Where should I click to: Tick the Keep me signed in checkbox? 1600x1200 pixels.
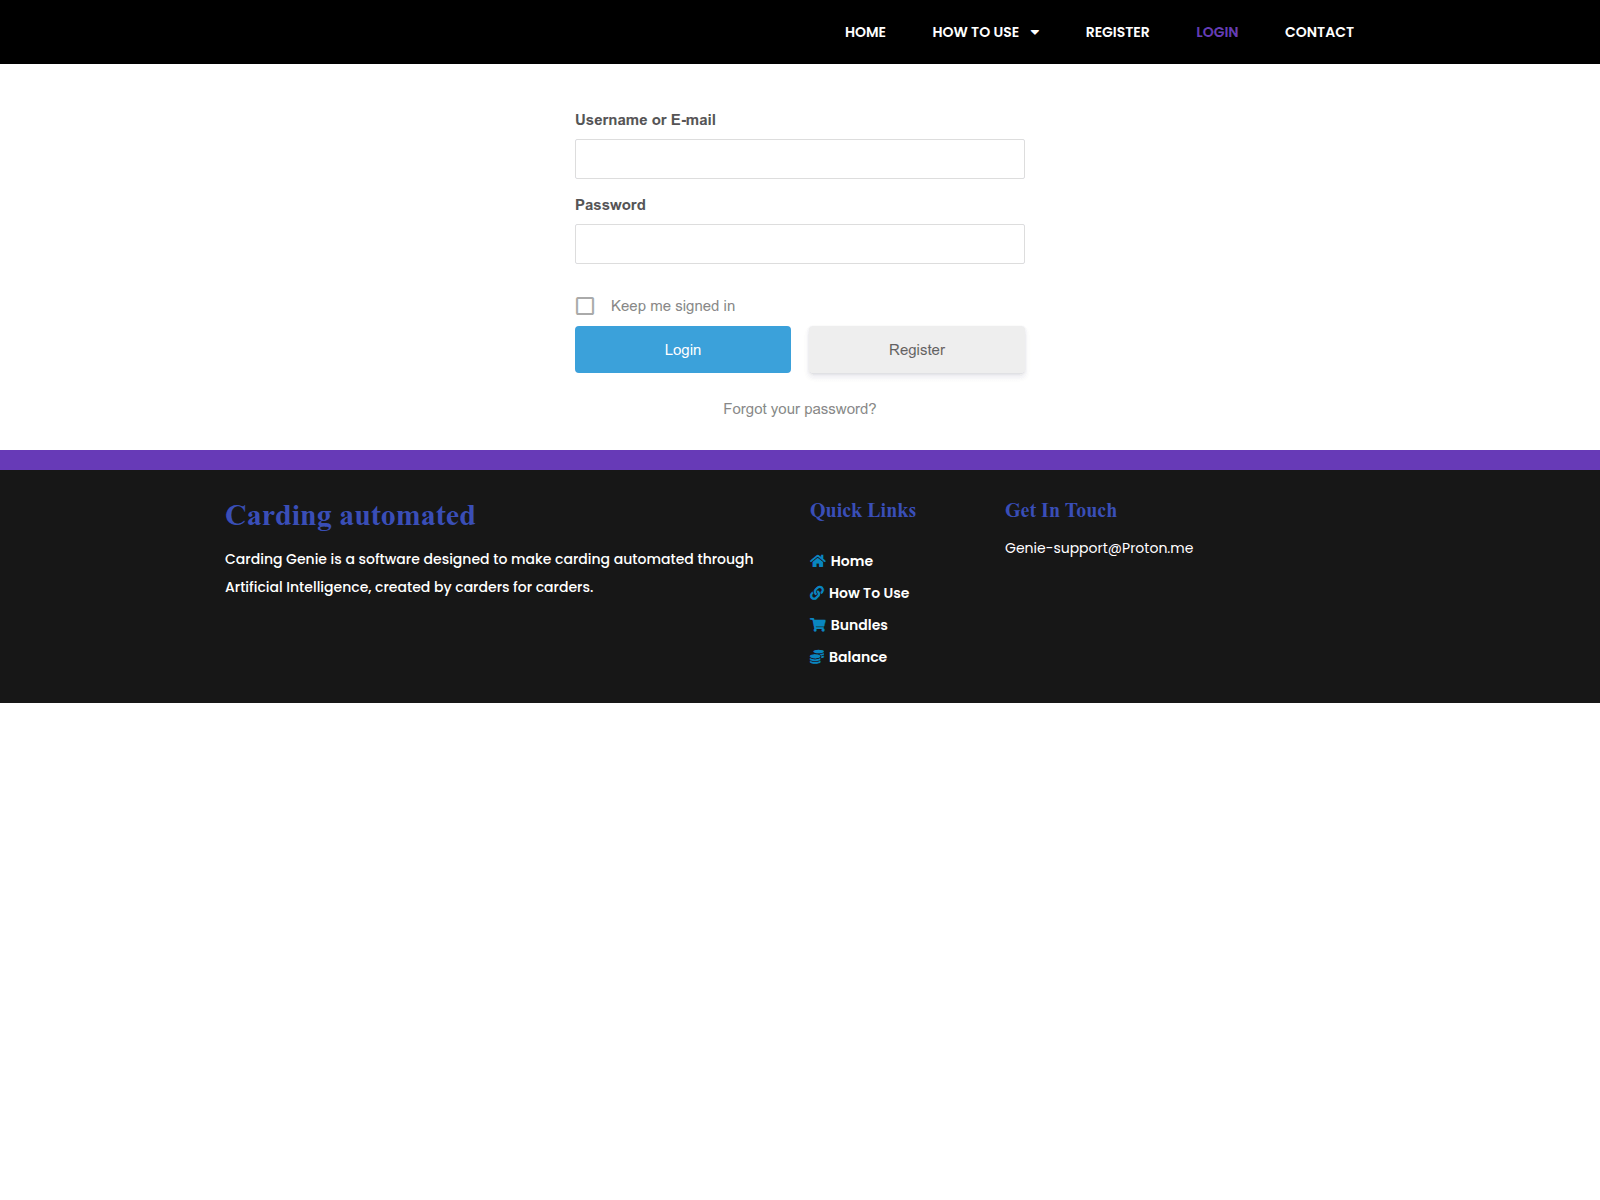585,306
